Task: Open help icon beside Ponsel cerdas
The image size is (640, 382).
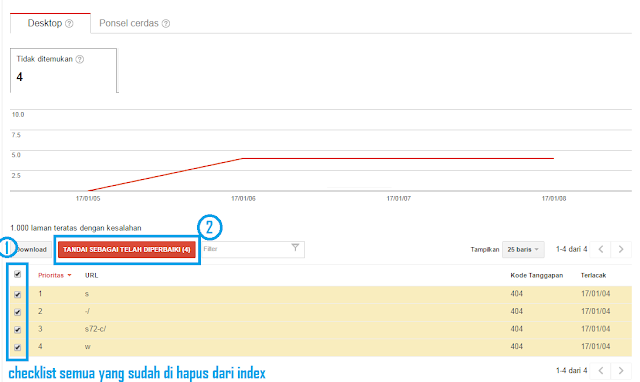Action: (166, 24)
